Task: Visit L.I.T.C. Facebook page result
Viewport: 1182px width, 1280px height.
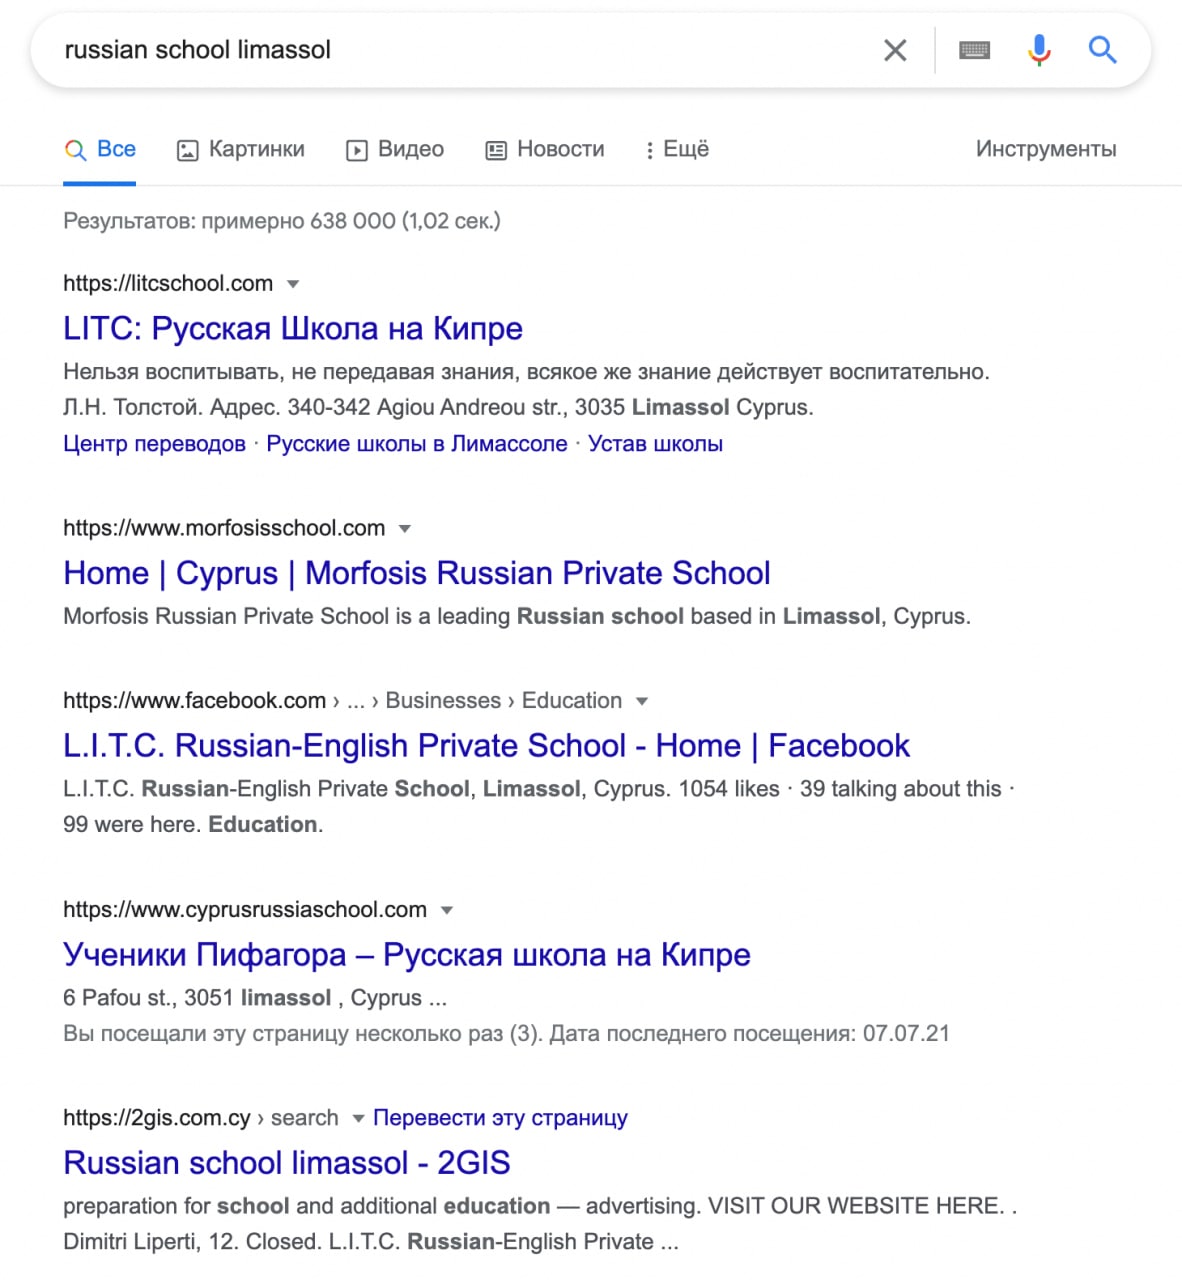Action: click(x=486, y=746)
